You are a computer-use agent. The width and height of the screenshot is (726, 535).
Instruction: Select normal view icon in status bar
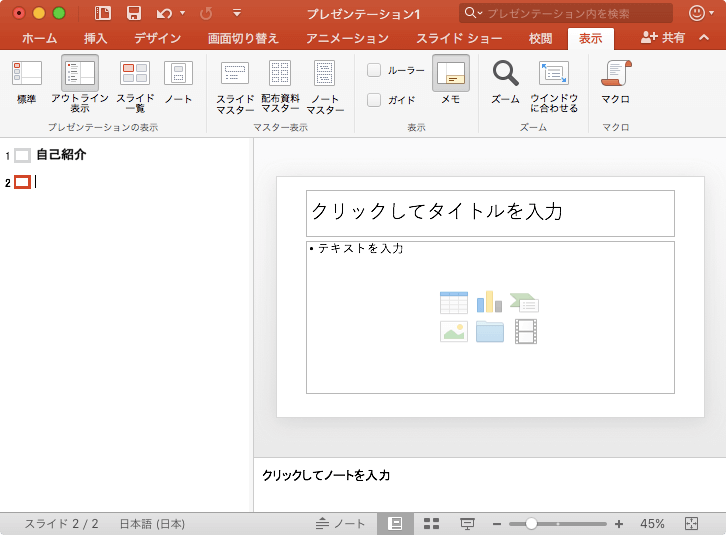click(396, 524)
